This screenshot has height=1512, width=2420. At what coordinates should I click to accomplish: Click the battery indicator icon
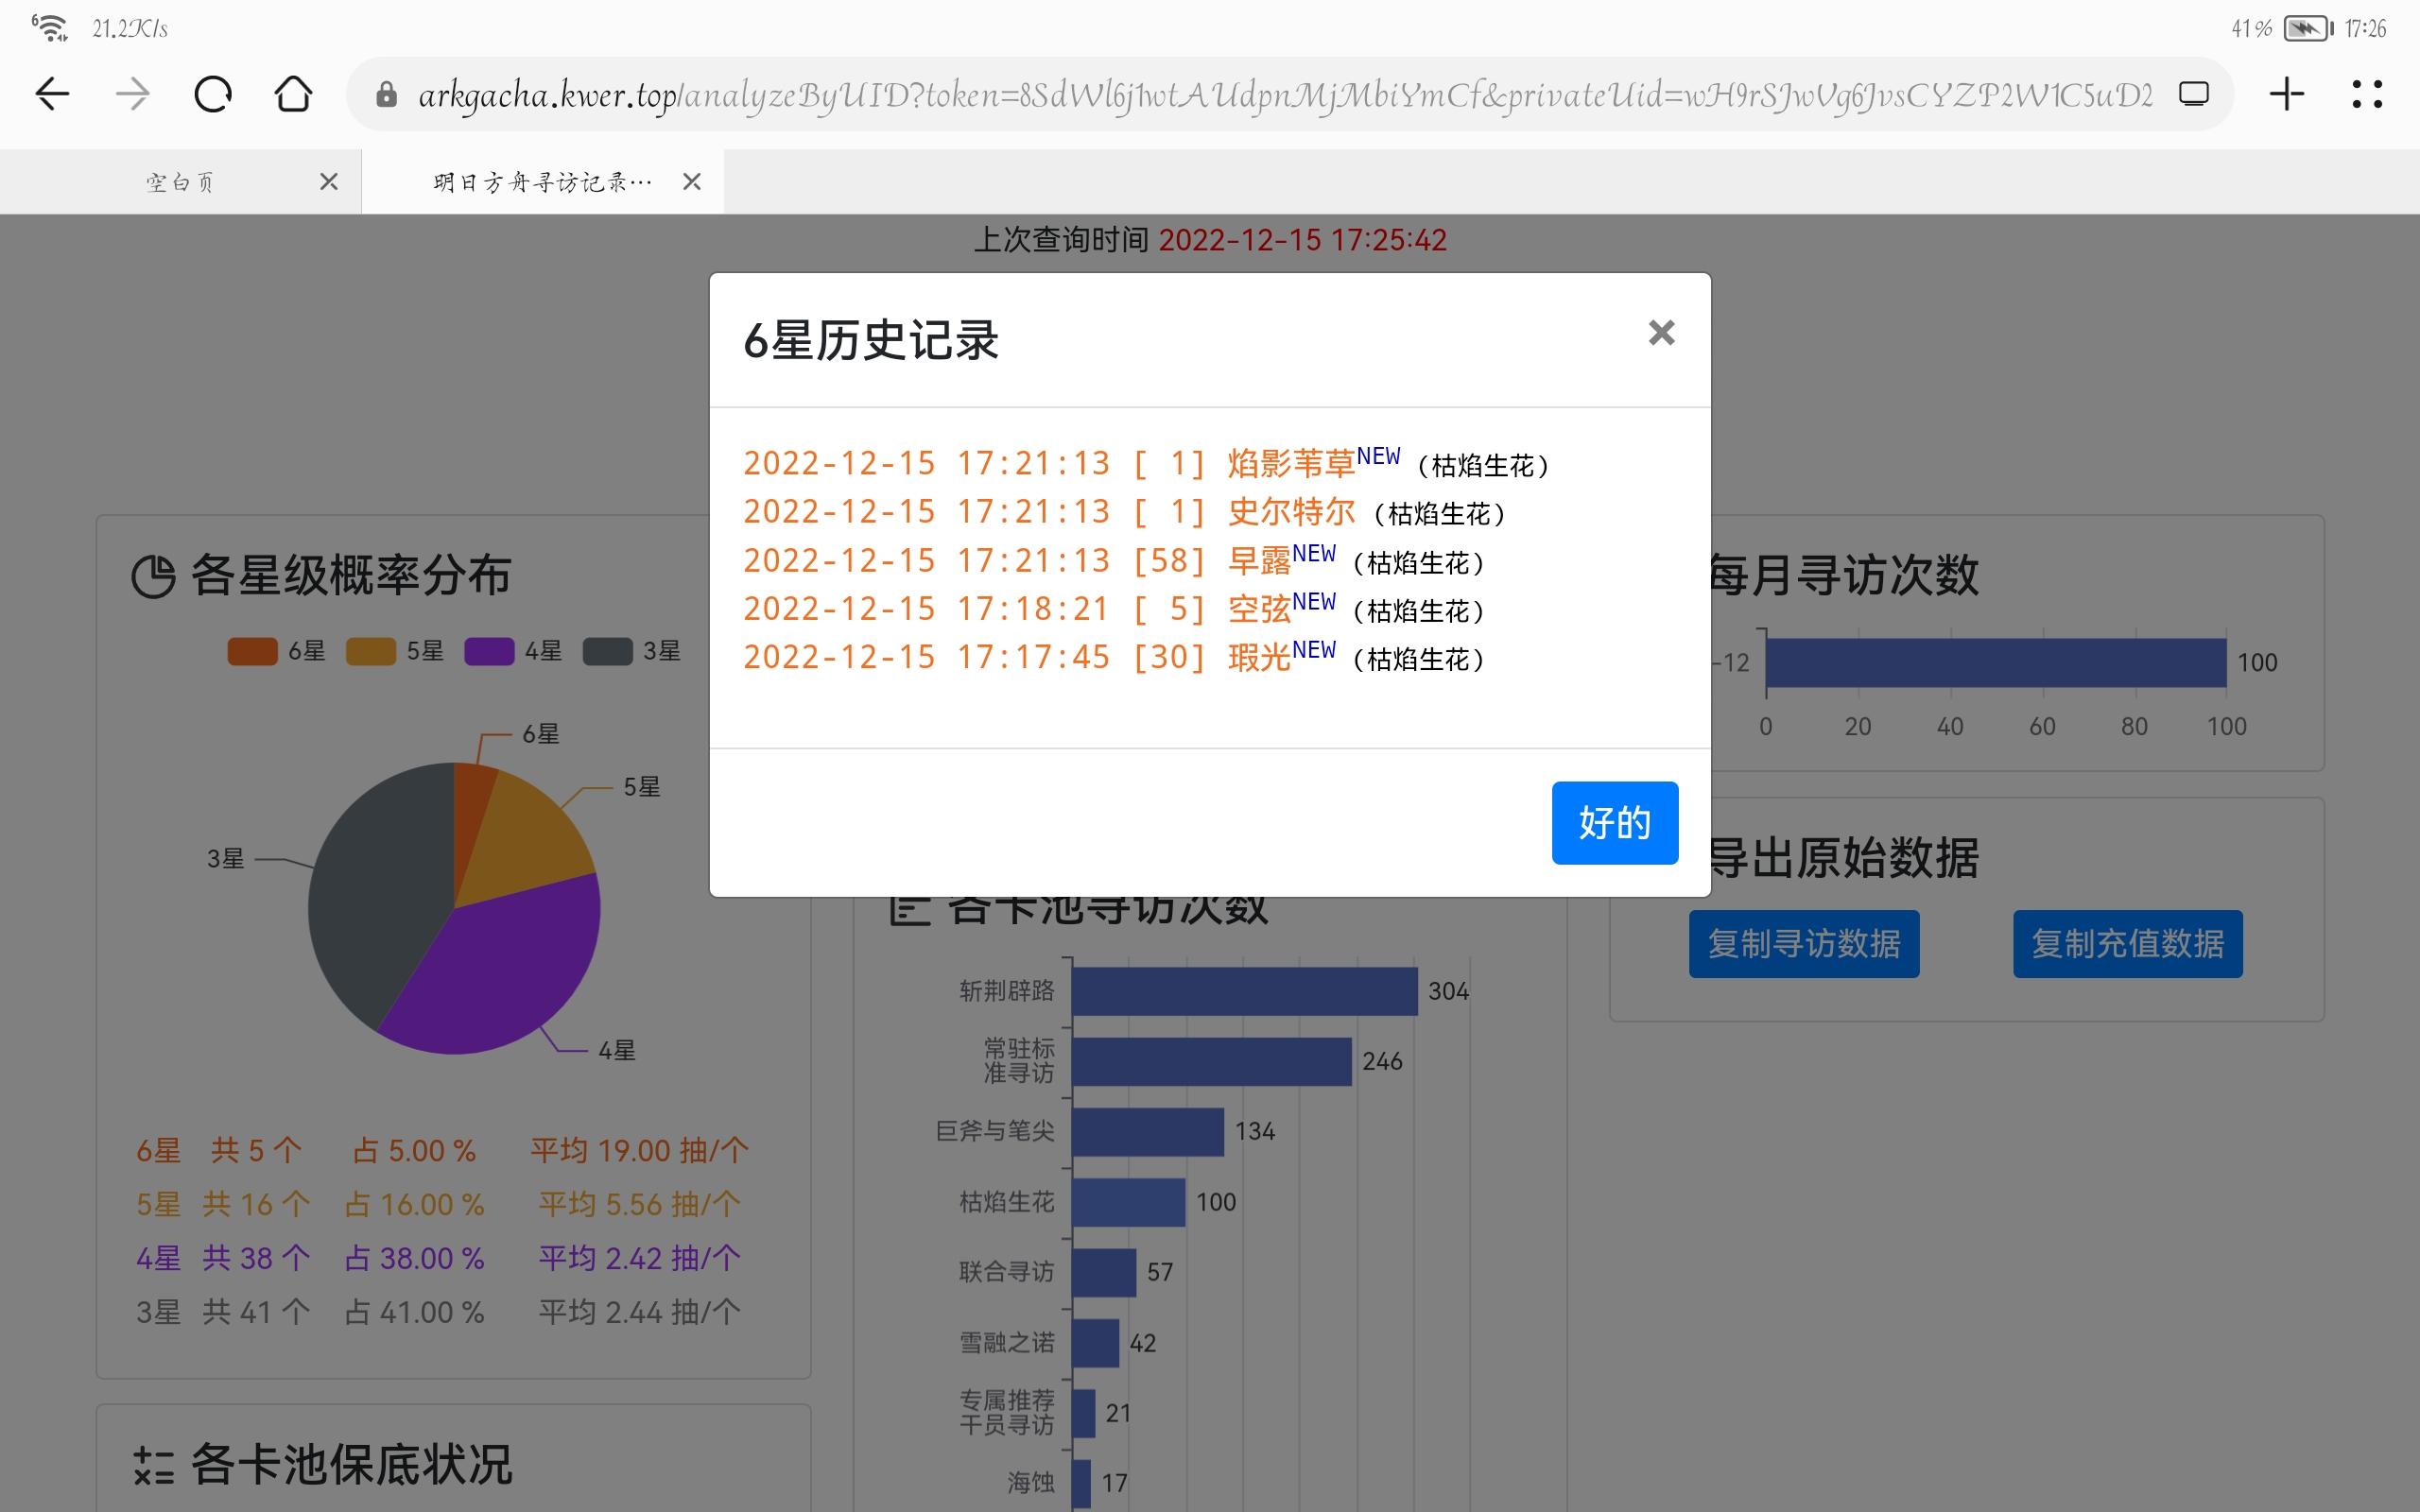pyautogui.click(x=2308, y=28)
